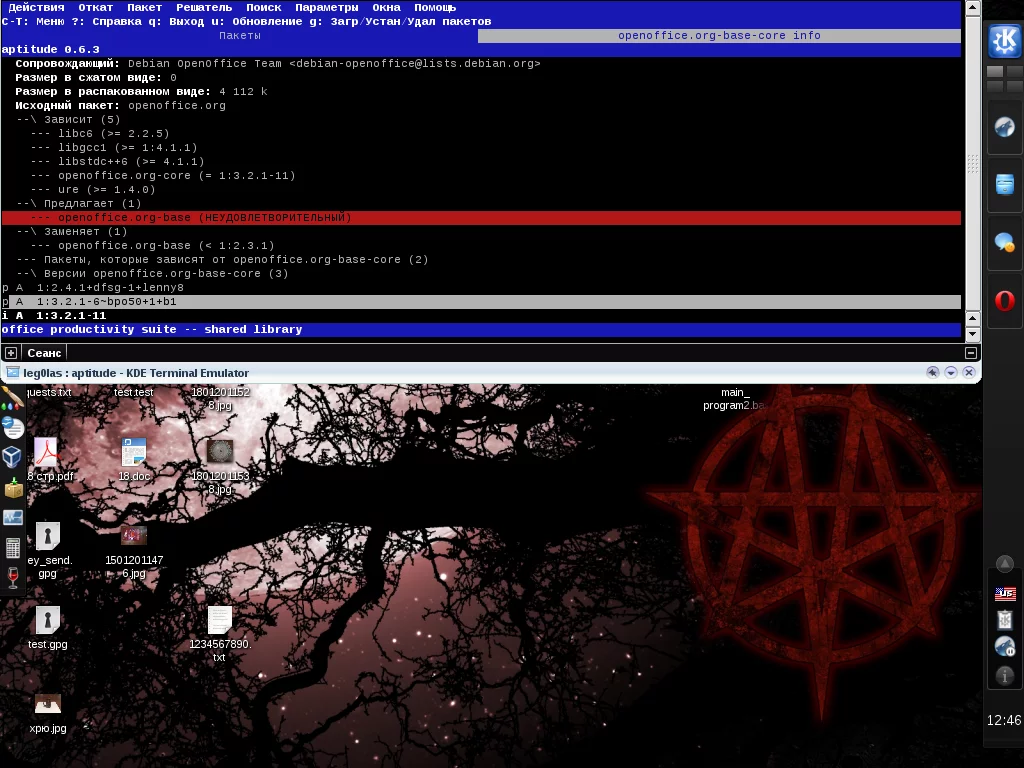Select openoffice.org-base (< 1:2.3.1) entry
This screenshot has width=1024, height=768.
(x=152, y=246)
